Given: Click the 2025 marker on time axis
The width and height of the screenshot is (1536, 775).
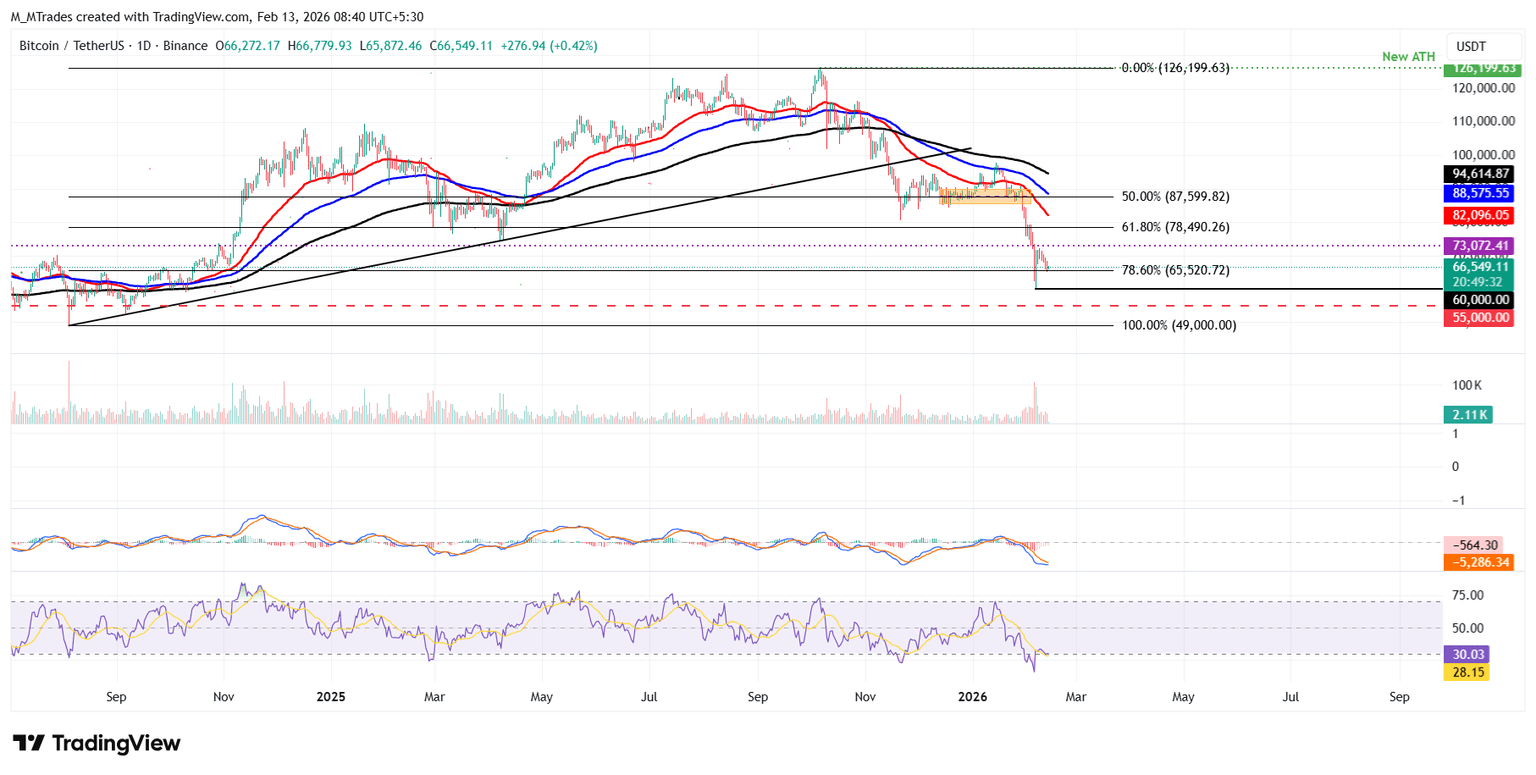Looking at the screenshot, I should click(x=329, y=695).
